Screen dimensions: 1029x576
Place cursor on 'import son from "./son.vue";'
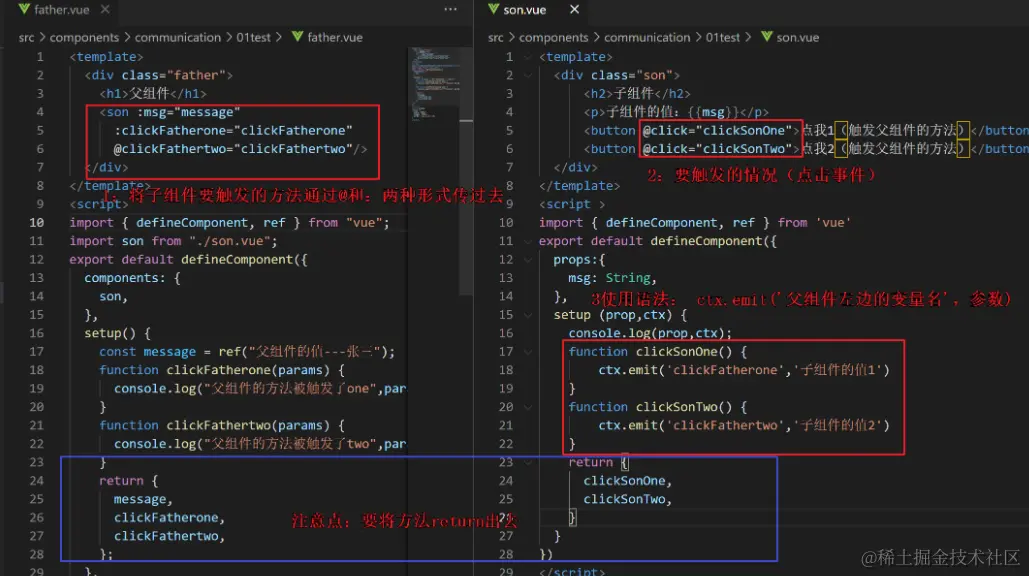click(x=173, y=241)
